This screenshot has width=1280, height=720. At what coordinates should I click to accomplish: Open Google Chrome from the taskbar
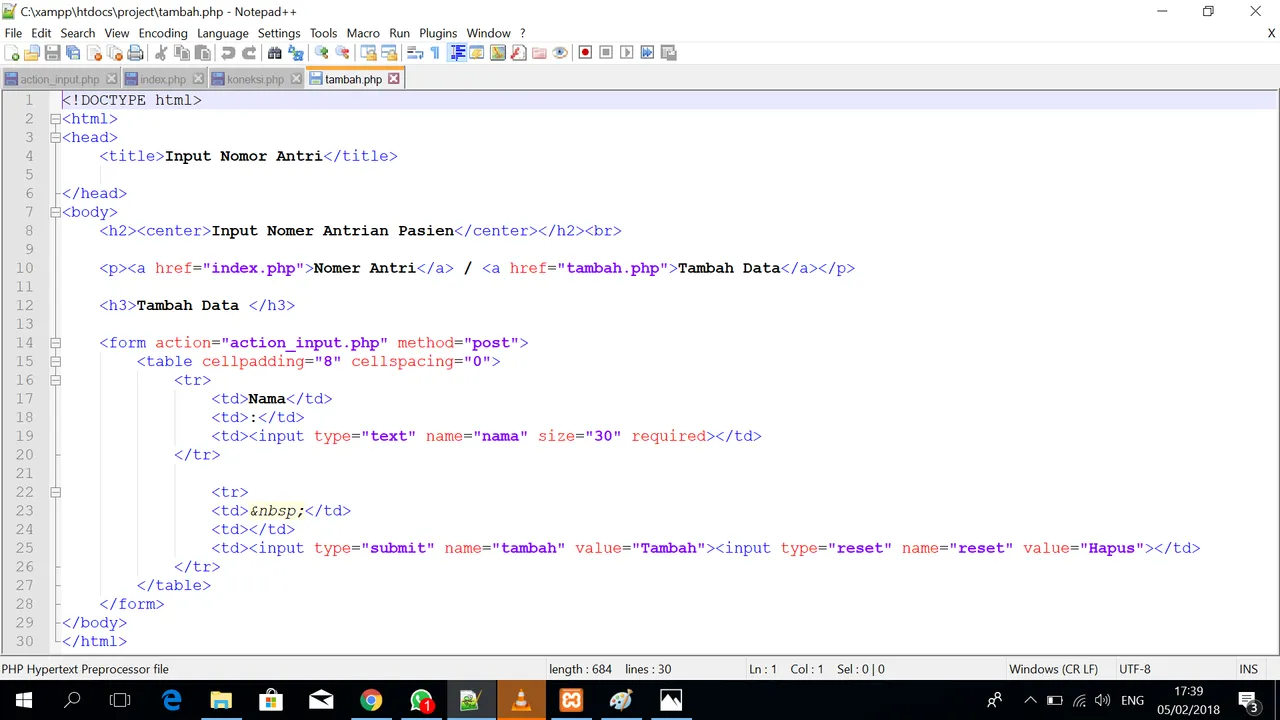[x=371, y=700]
